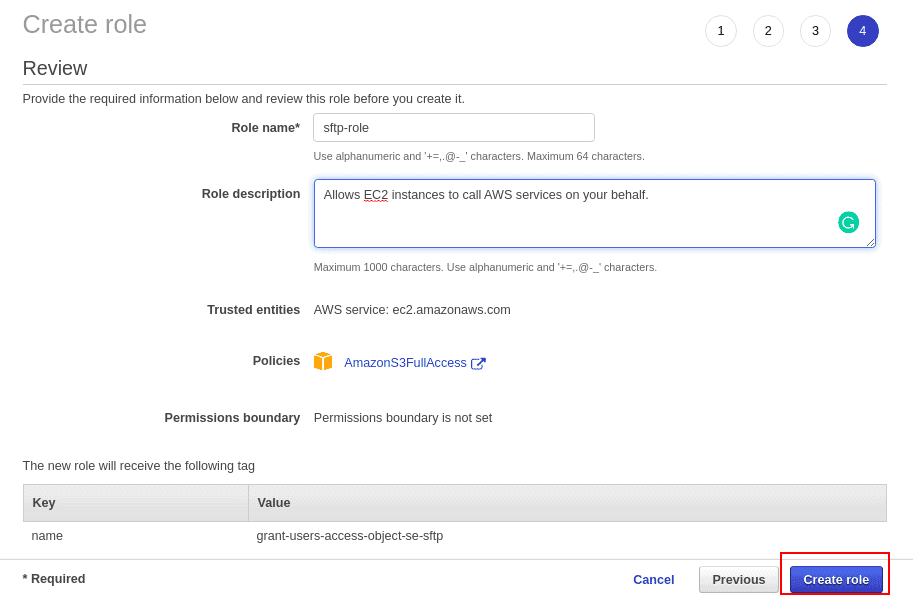Click inside the Role description textarea
The height and width of the screenshot is (596, 913).
click(594, 214)
